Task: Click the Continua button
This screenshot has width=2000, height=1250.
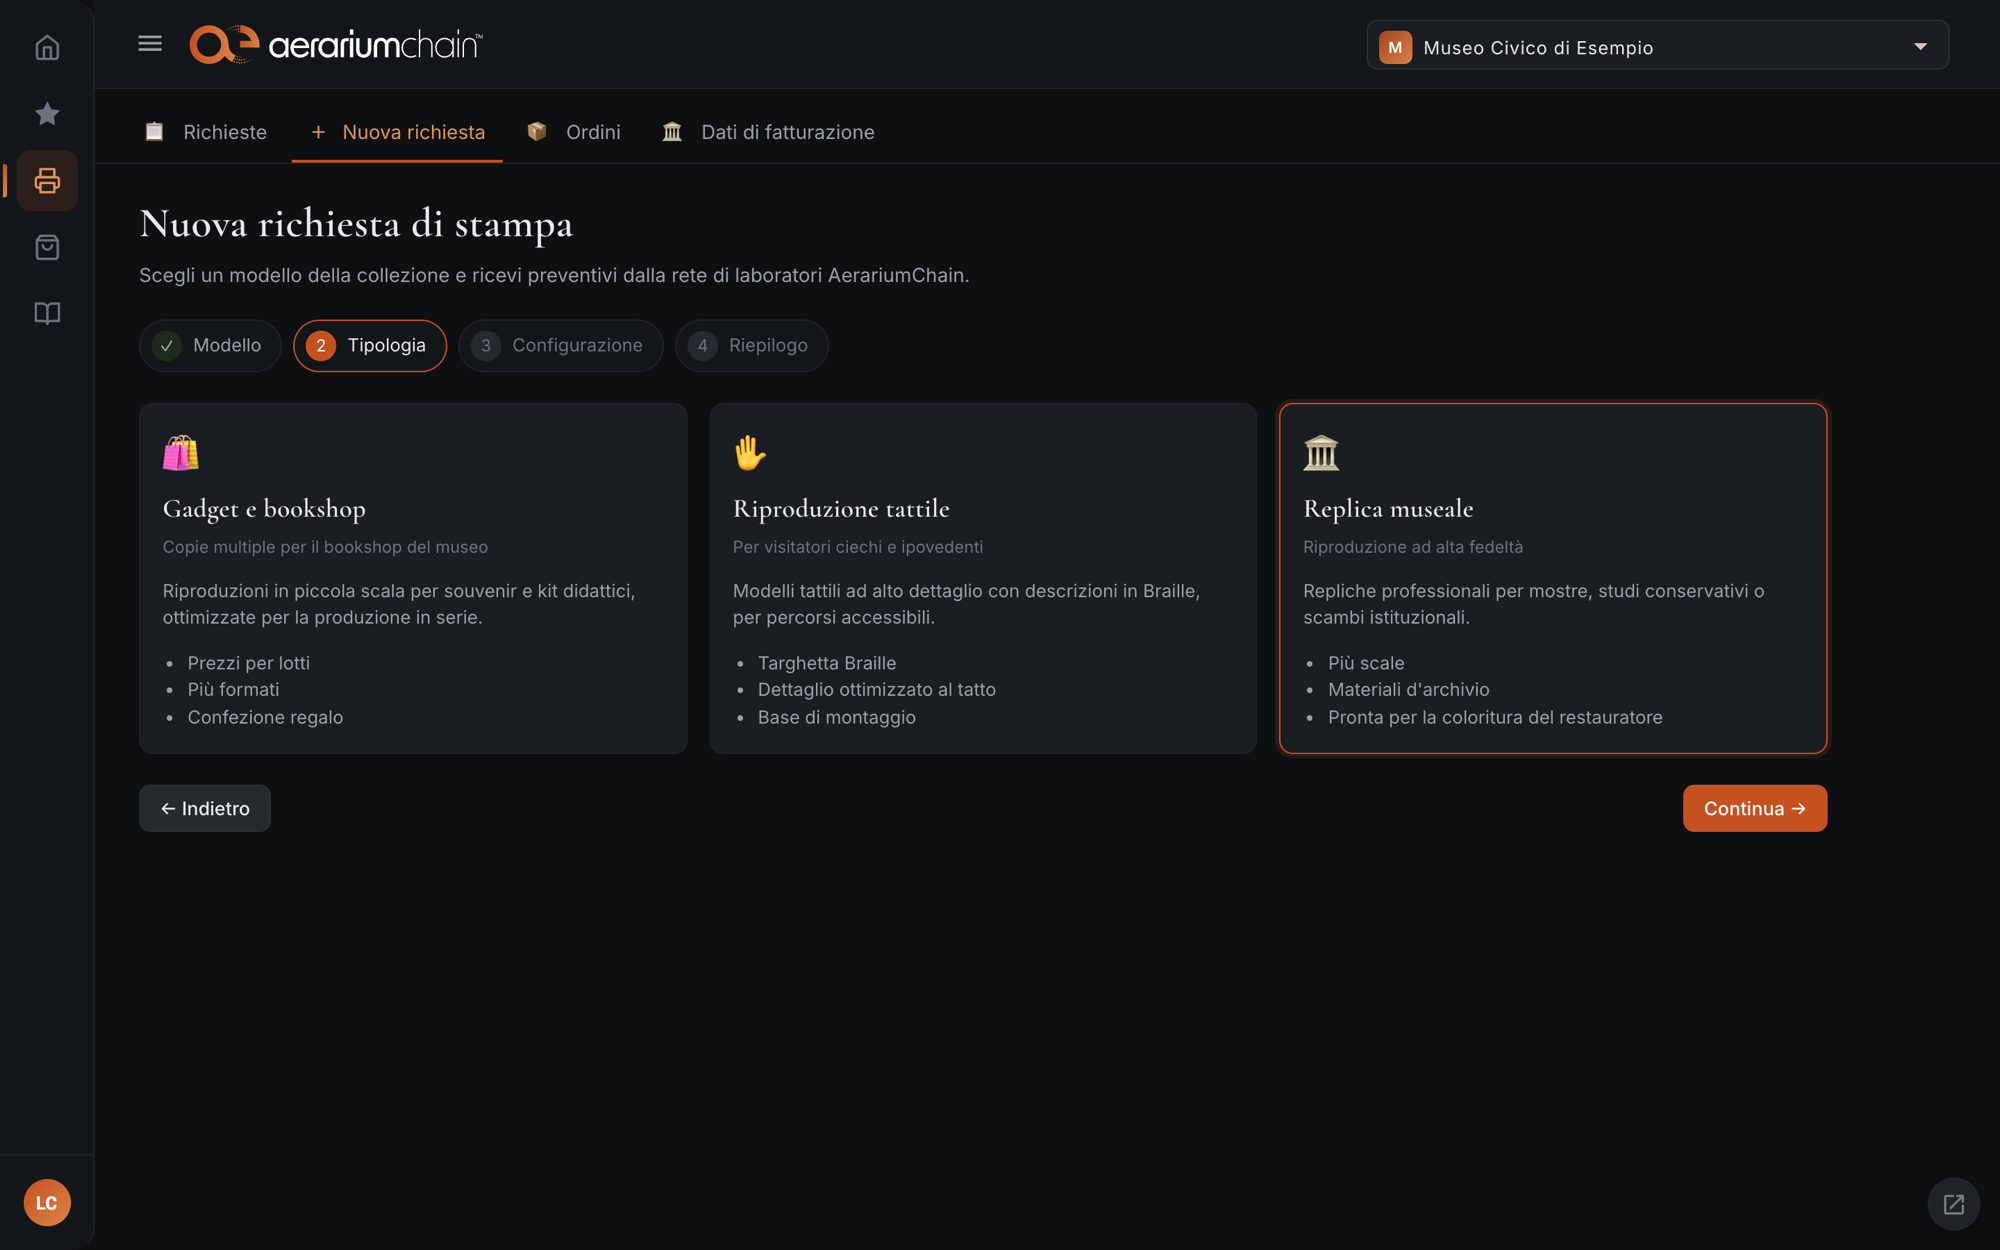Action: coord(1755,808)
